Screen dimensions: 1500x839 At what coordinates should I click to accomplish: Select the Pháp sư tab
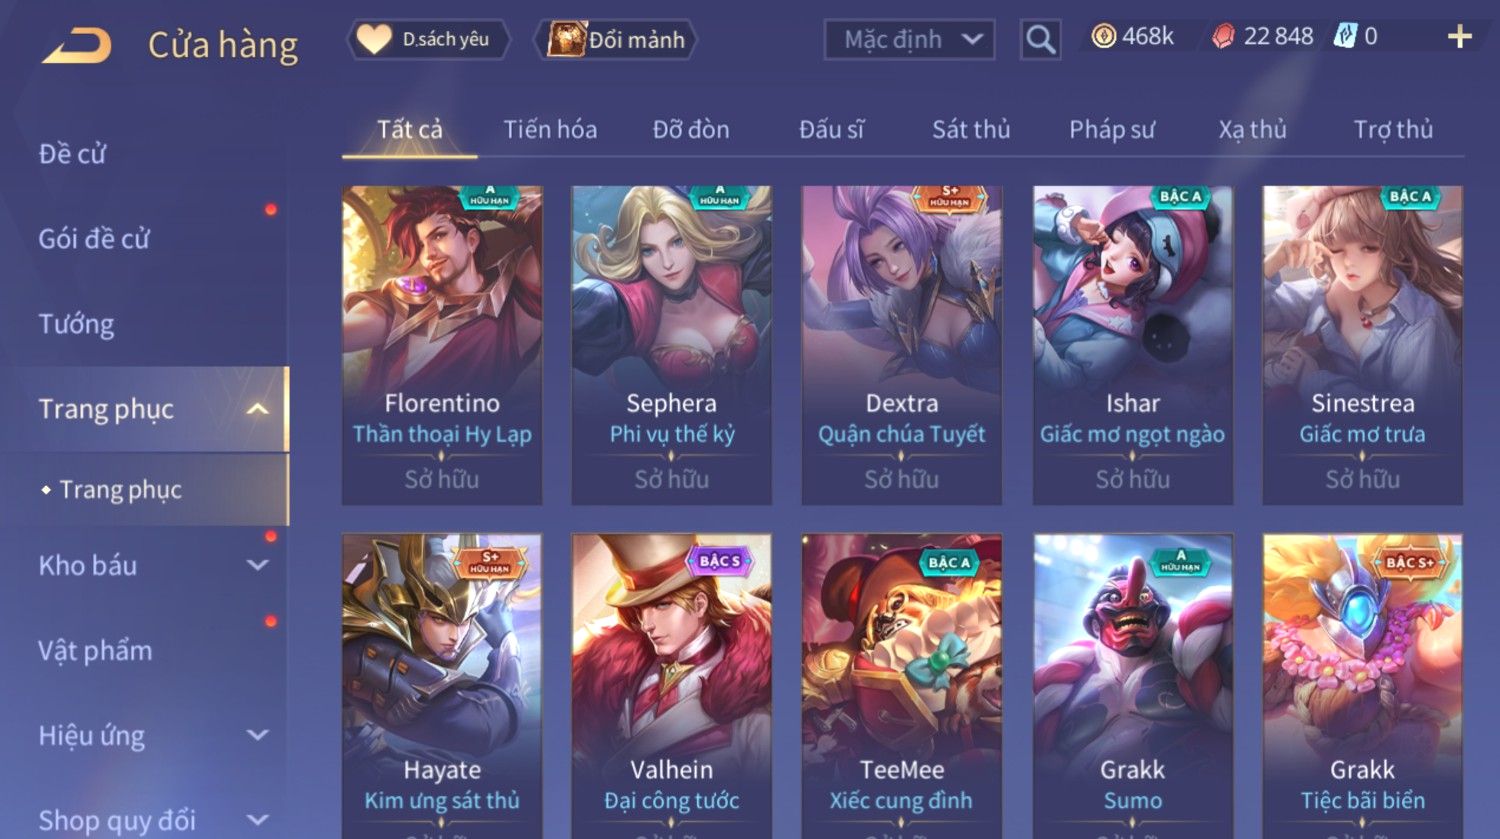pyautogui.click(x=1112, y=129)
